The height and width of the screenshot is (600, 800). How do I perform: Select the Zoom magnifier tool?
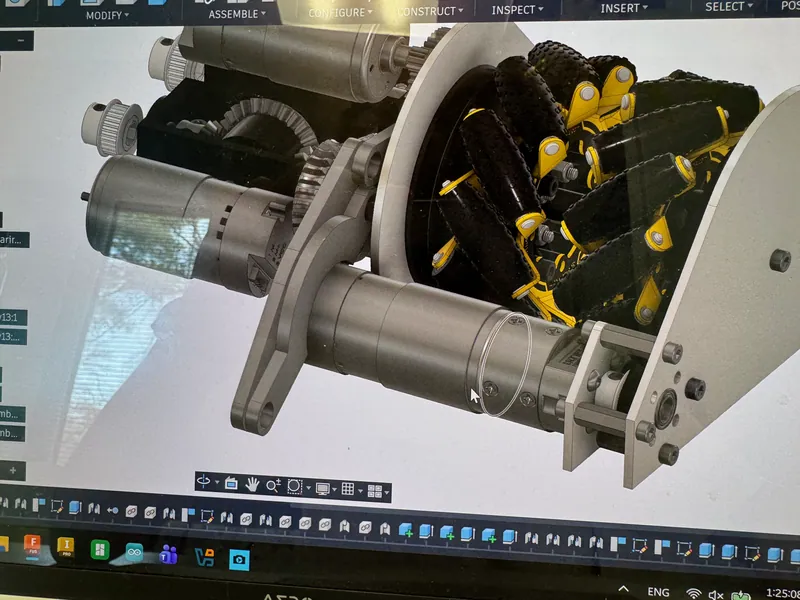(x=273, y=486)
